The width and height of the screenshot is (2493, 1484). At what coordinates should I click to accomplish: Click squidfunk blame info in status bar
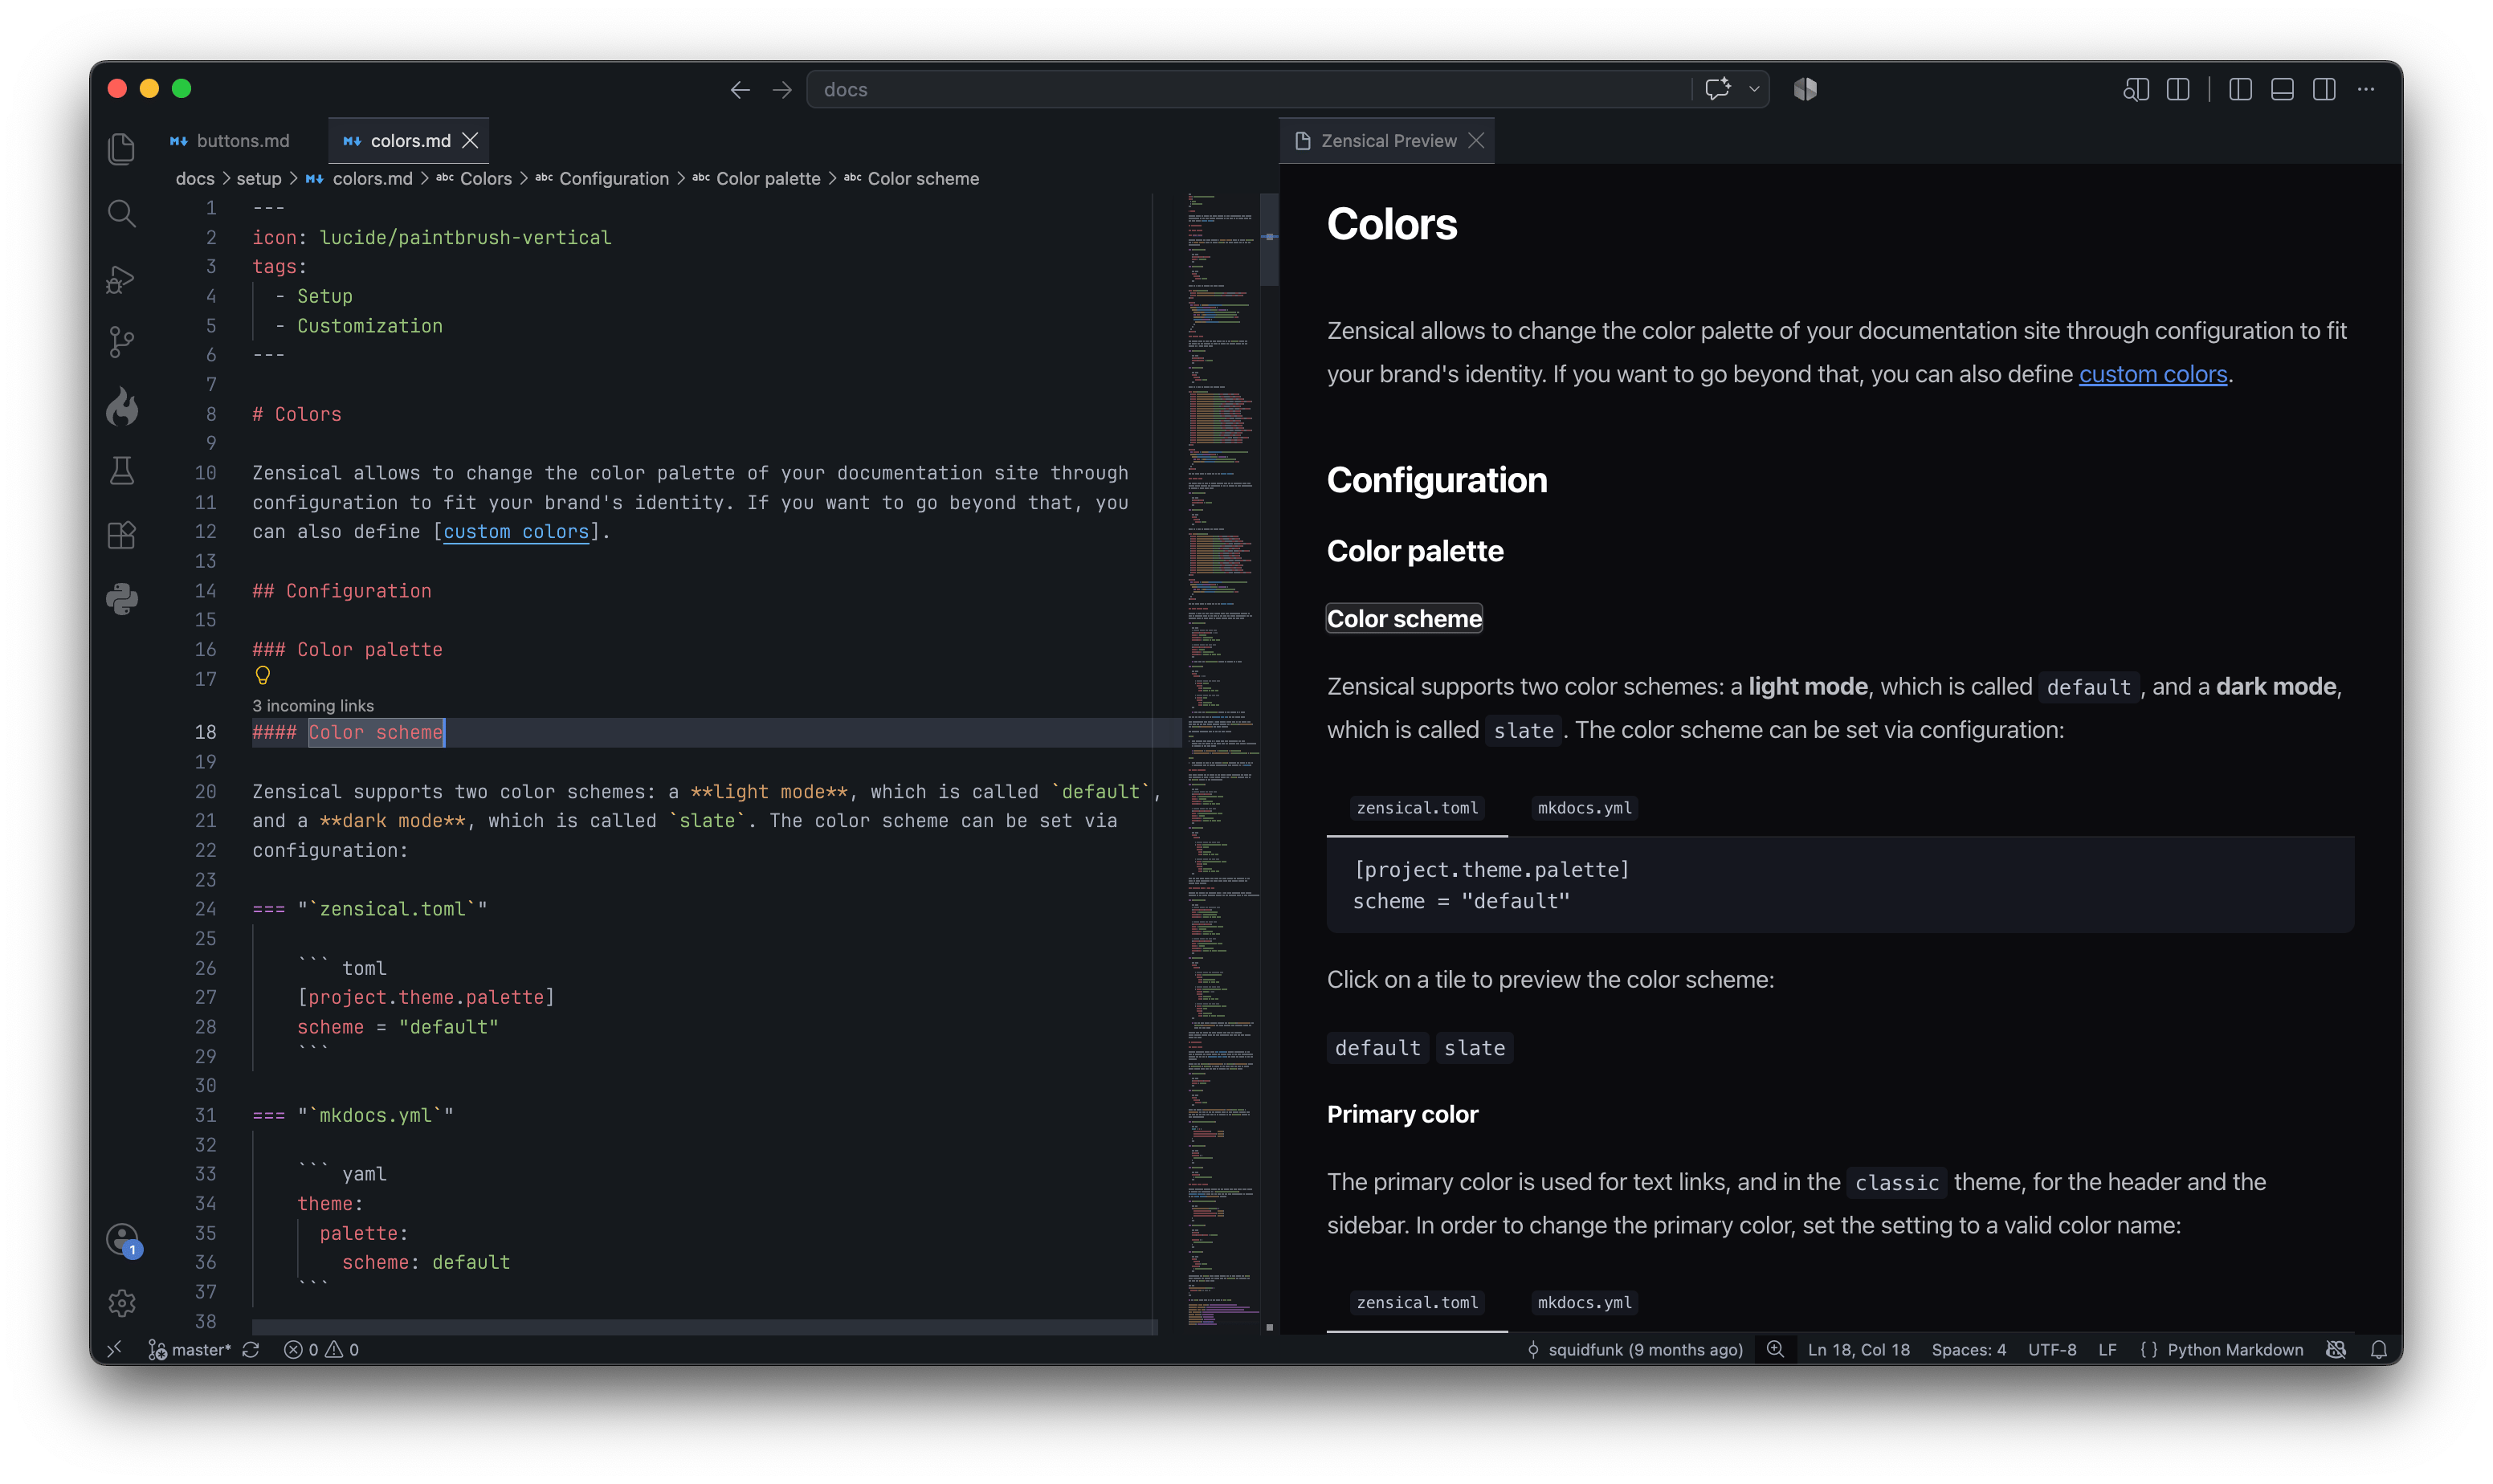point(1634,1350)
